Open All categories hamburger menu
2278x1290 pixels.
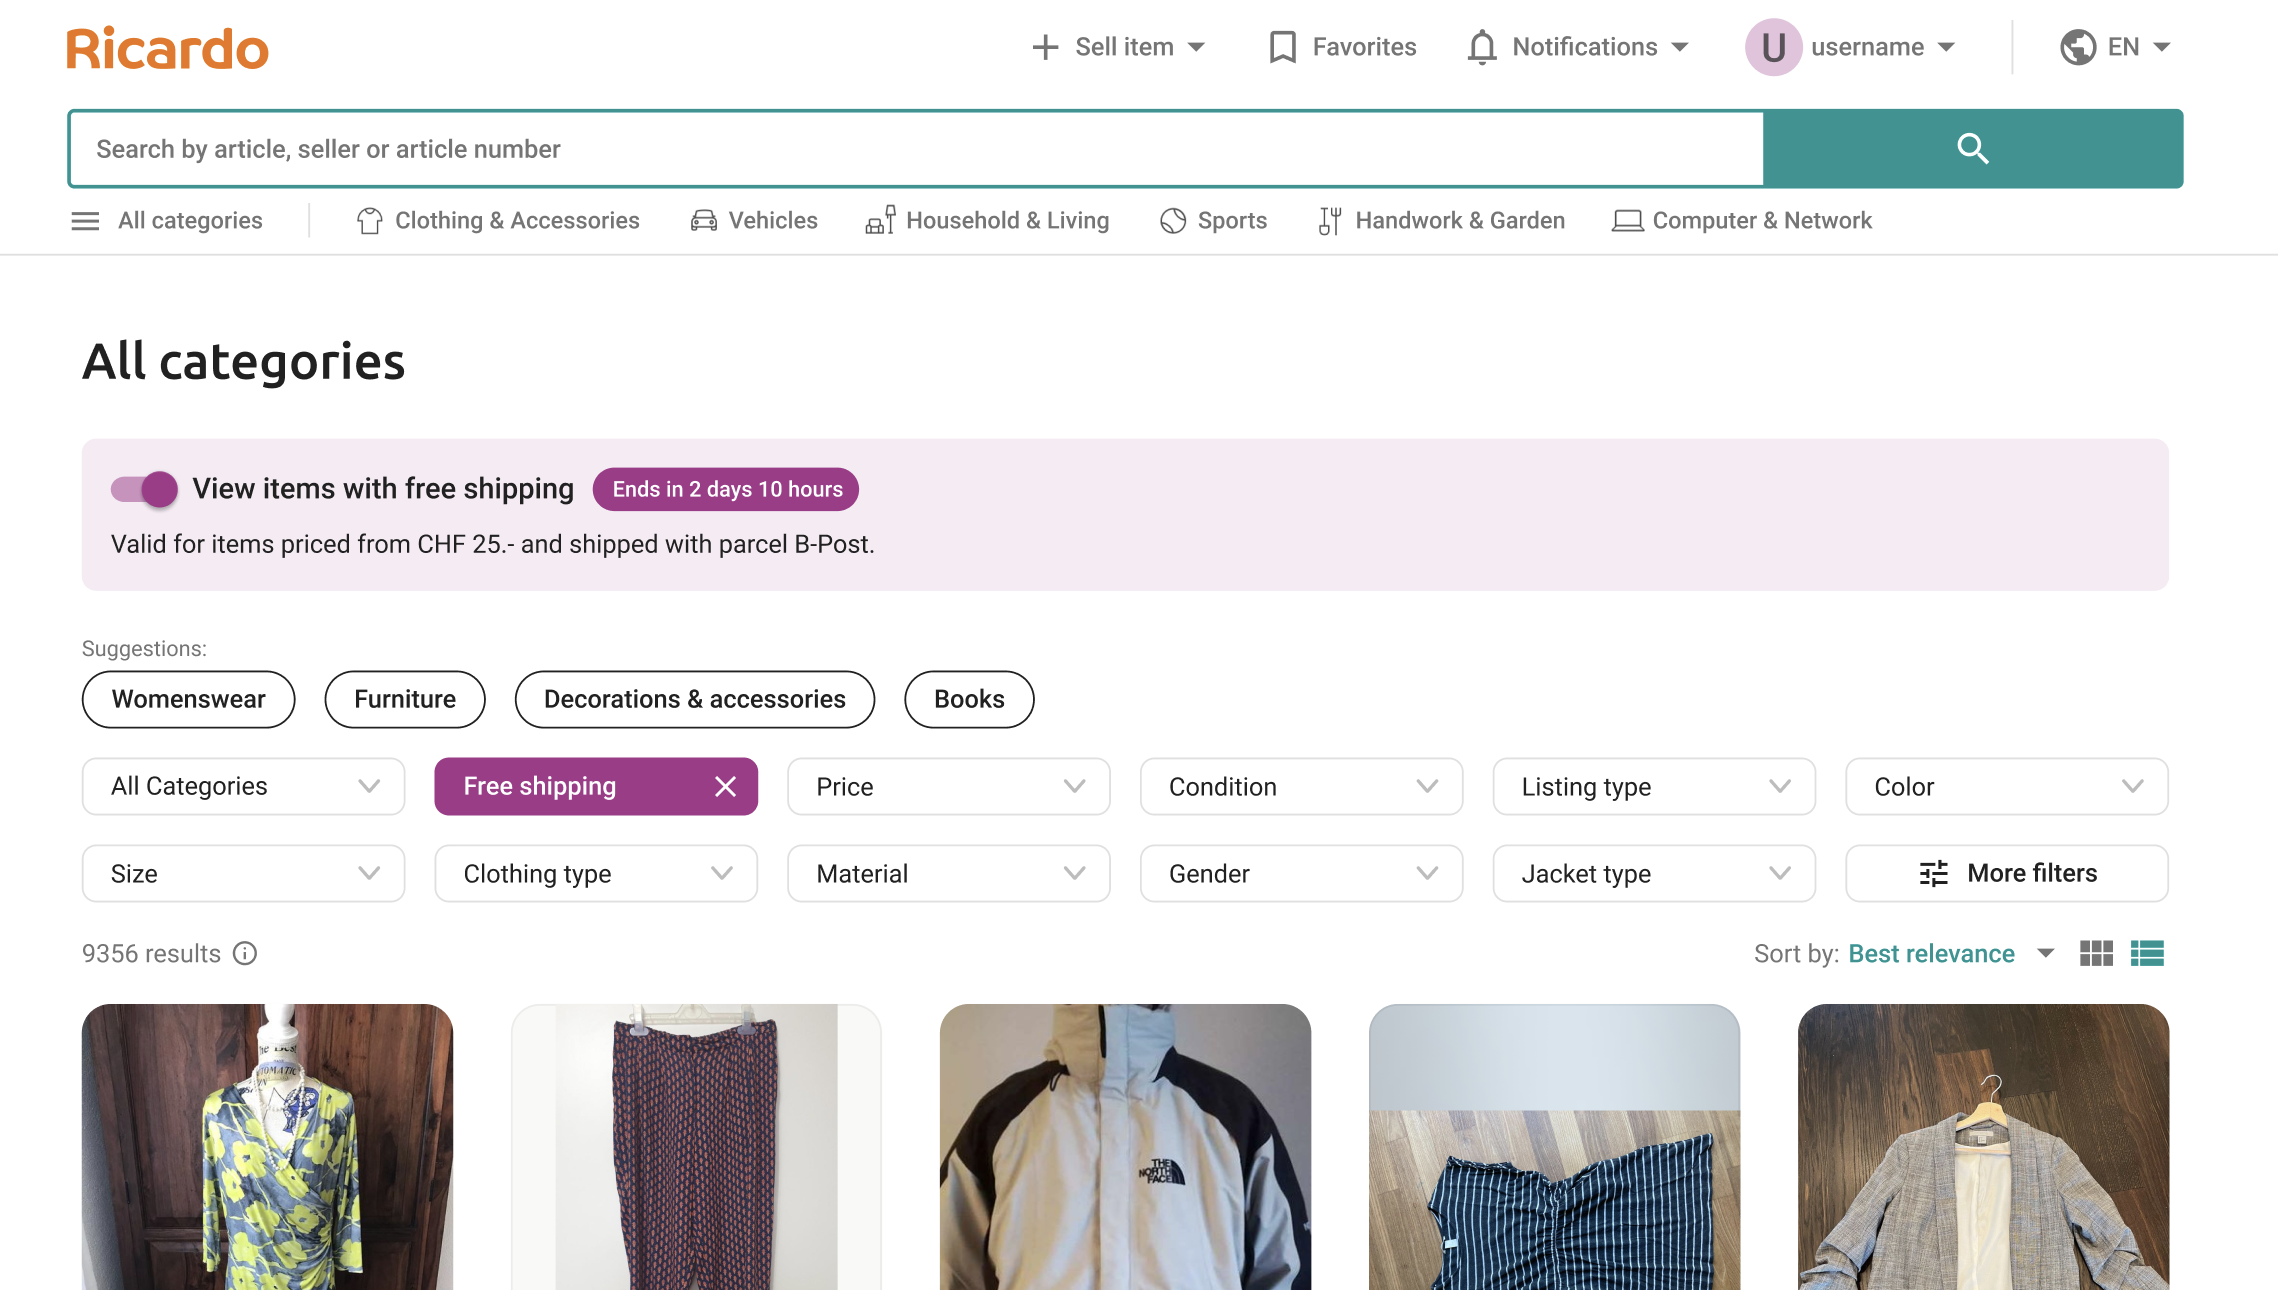click(86, 221)
